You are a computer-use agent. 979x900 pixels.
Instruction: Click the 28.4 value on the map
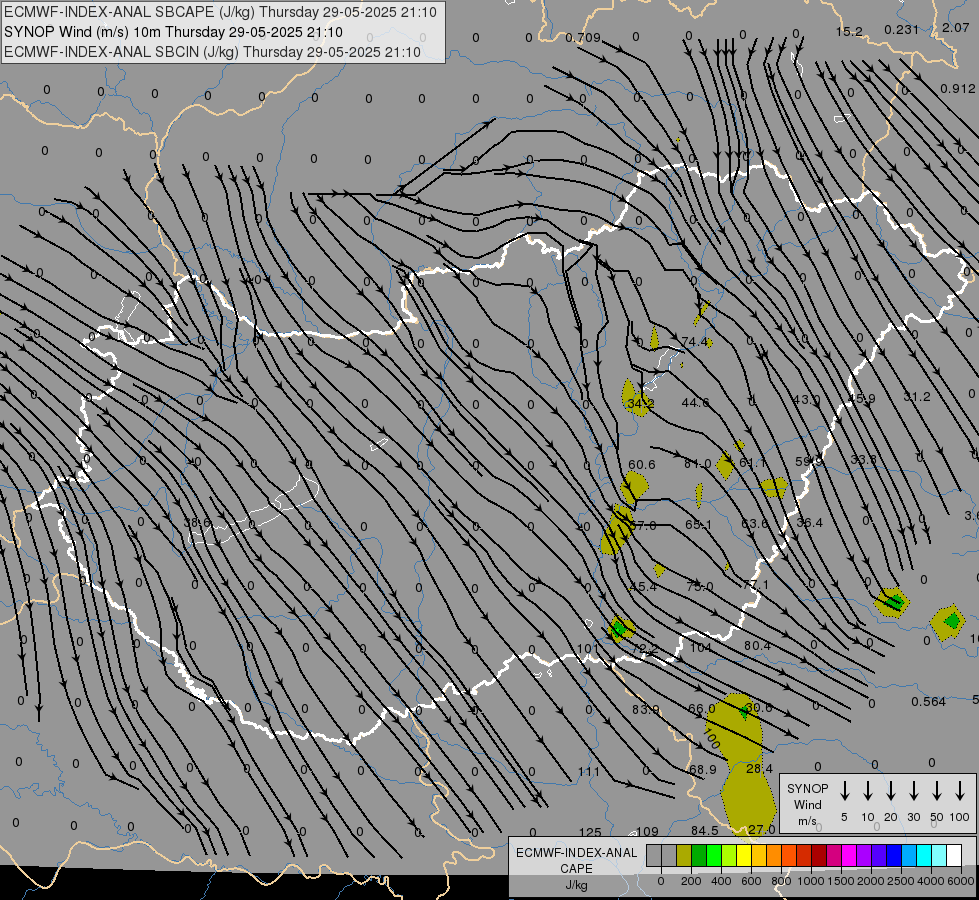click(759, 769)
